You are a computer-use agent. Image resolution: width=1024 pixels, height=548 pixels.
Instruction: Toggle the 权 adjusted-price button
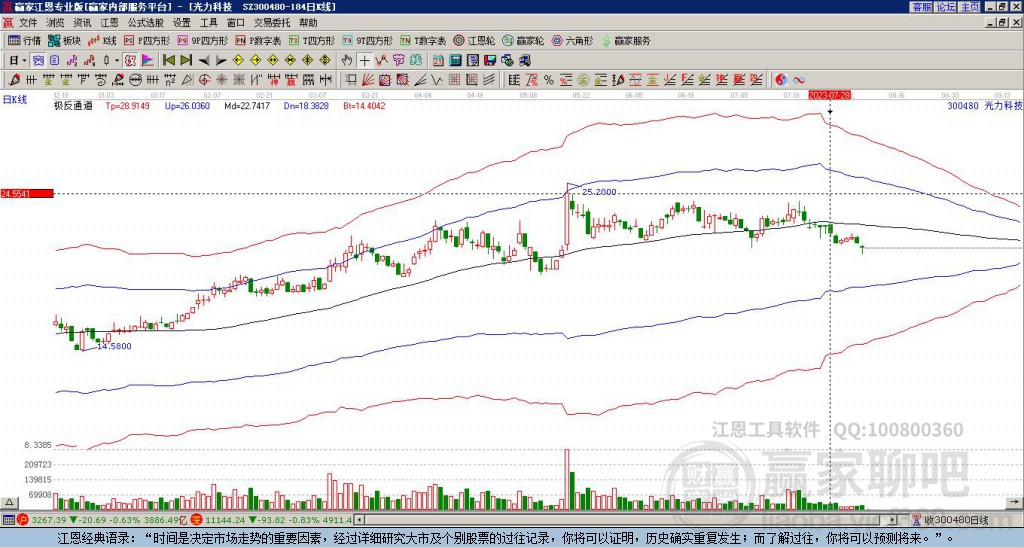point(130,61)
